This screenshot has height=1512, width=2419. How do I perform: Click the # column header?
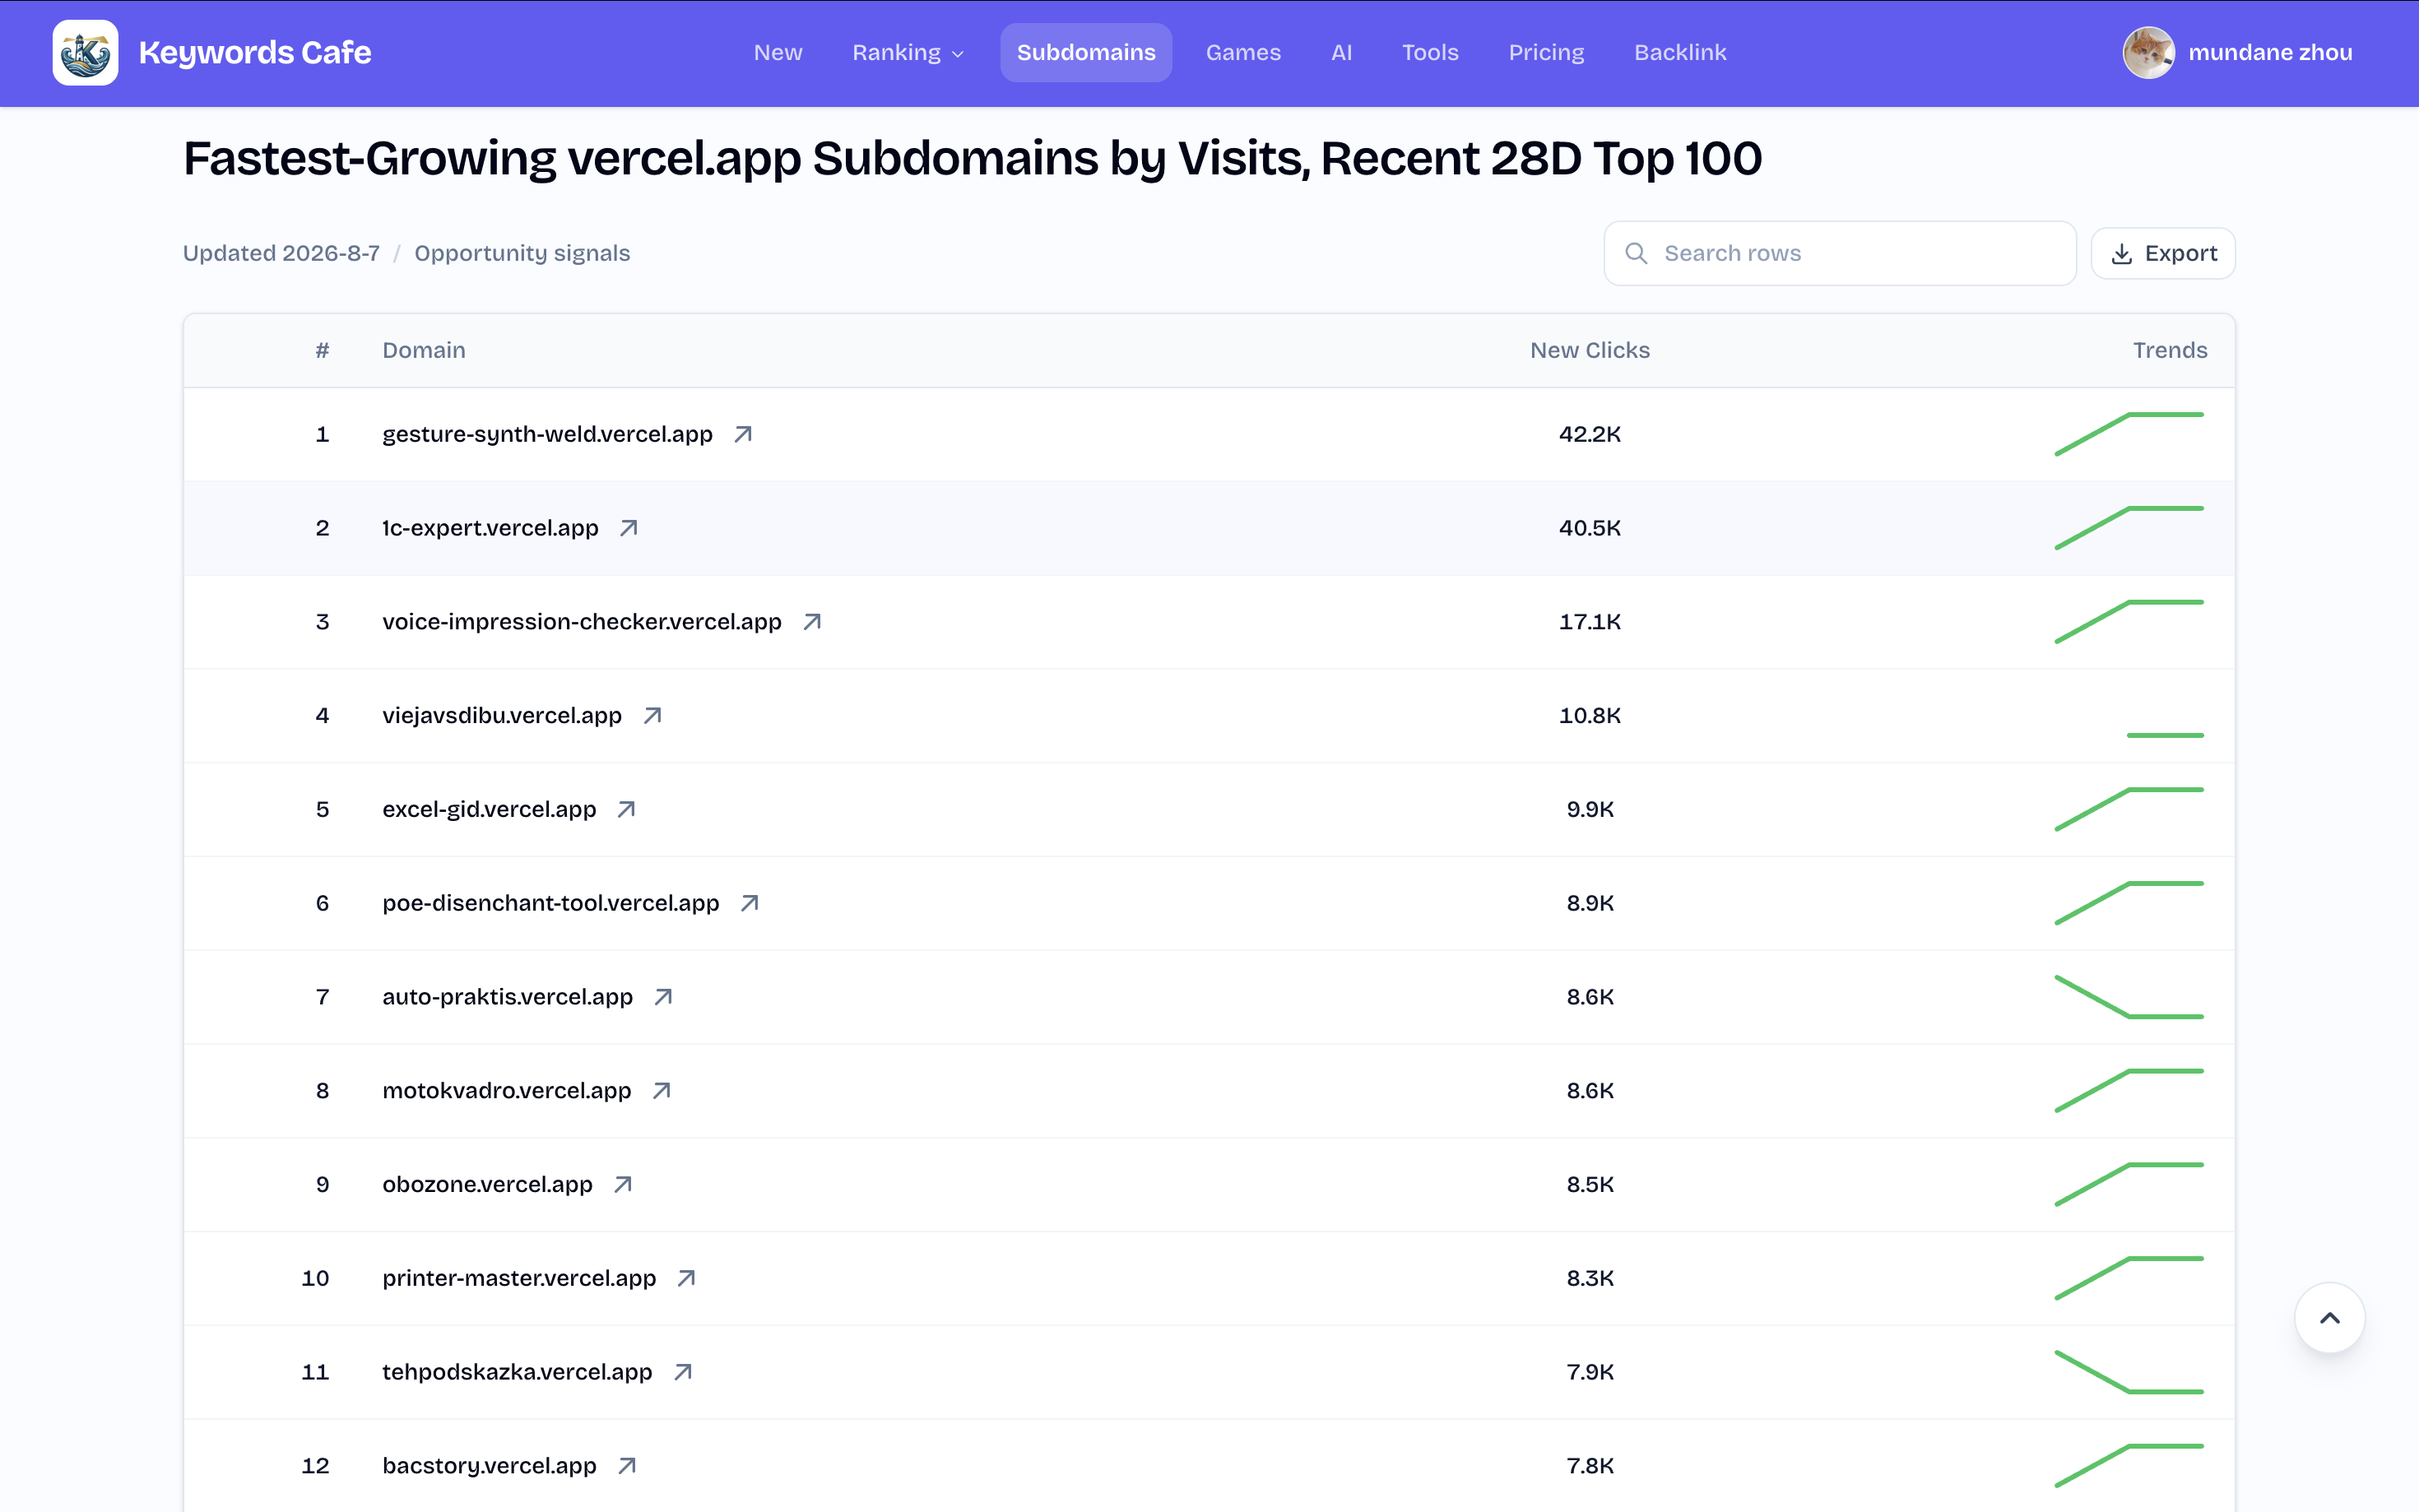pos(322,351)
